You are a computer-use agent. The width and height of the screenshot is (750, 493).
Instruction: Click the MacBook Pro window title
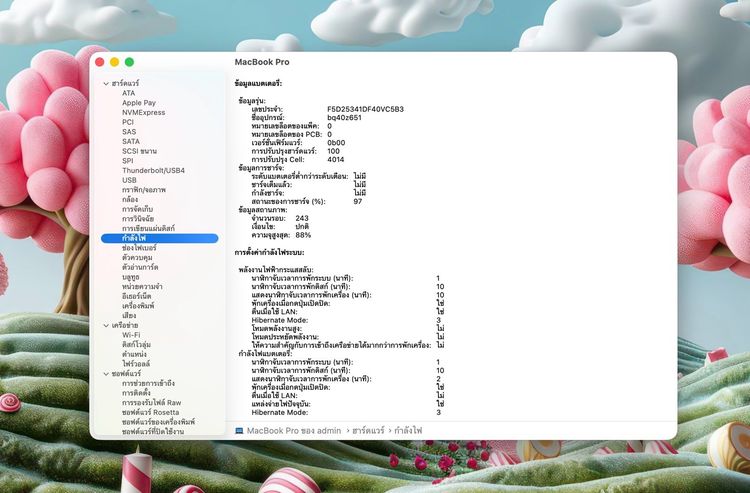tap(262, 62)
